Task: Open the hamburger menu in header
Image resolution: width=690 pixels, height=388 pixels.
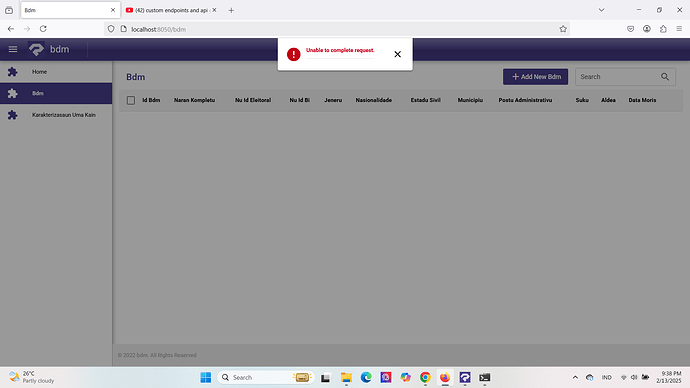Action: (13, 49)
